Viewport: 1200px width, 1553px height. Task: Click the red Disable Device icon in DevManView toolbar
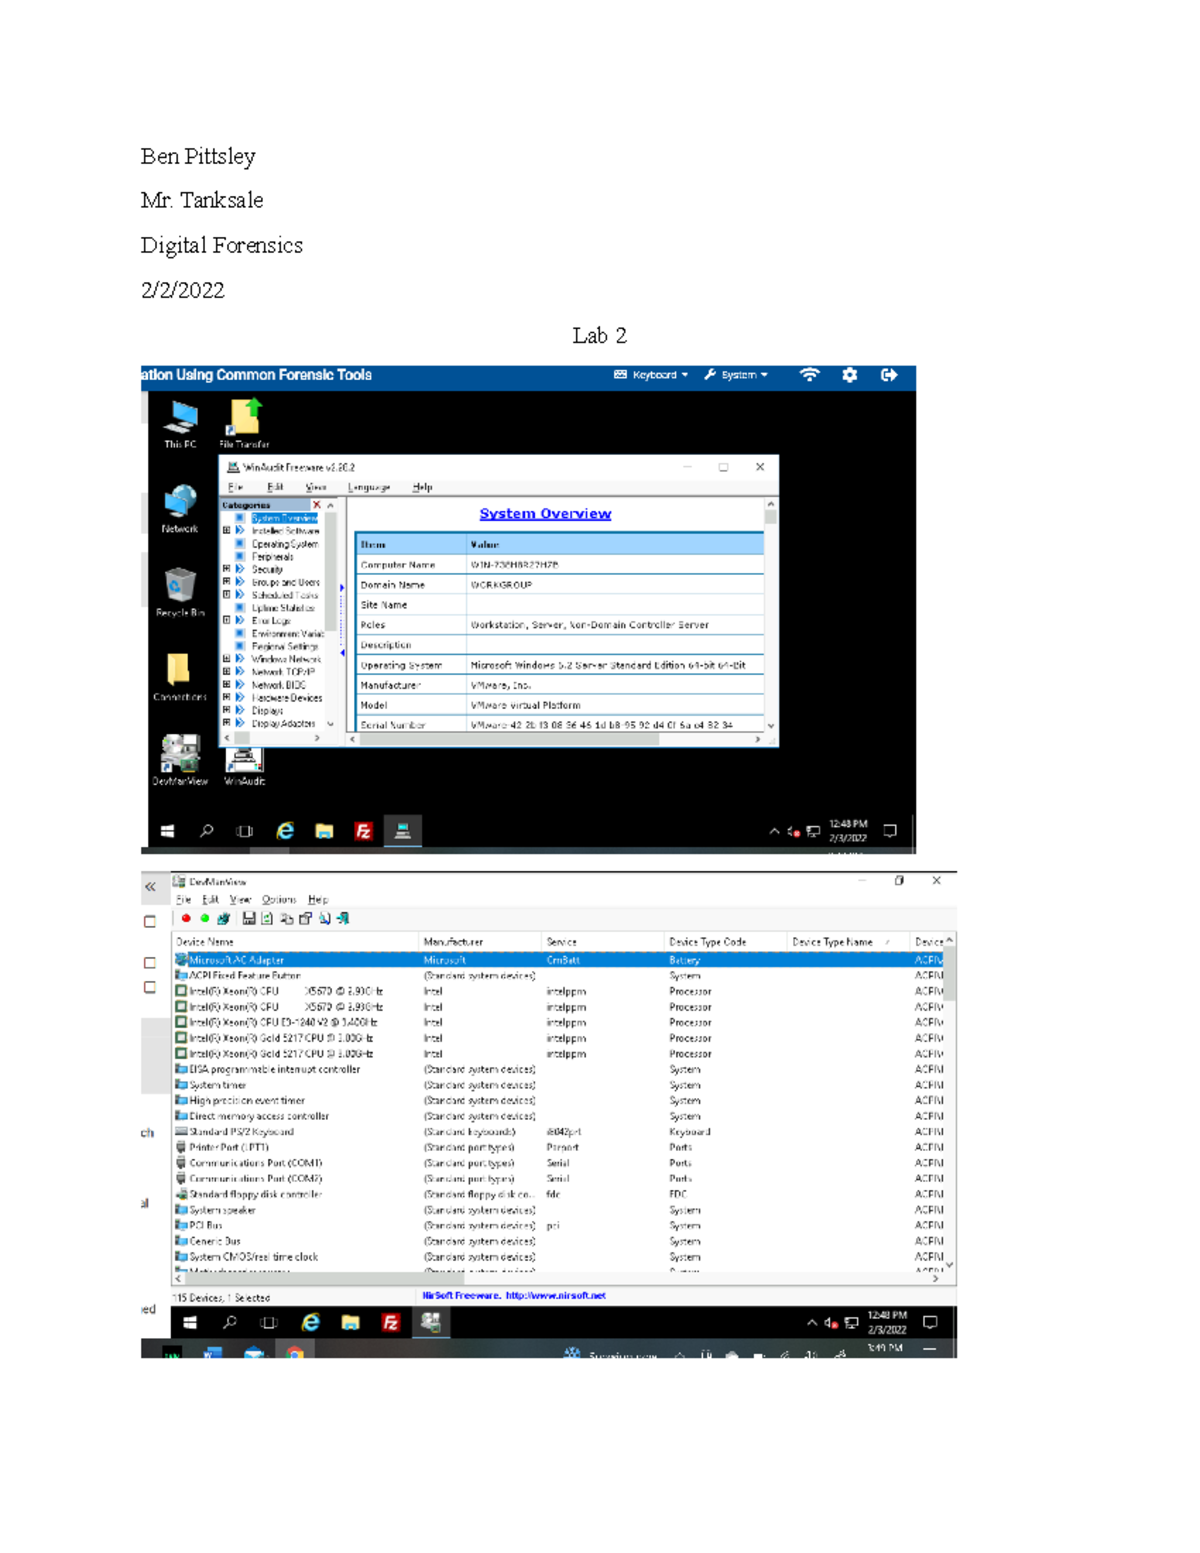click(186, 919)
